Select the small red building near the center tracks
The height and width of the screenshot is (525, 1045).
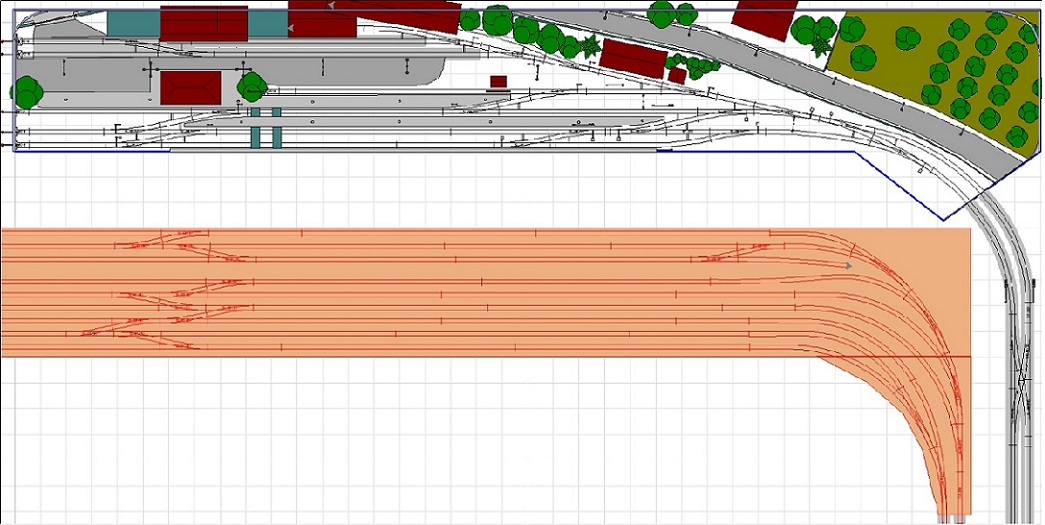pos(498,82)
